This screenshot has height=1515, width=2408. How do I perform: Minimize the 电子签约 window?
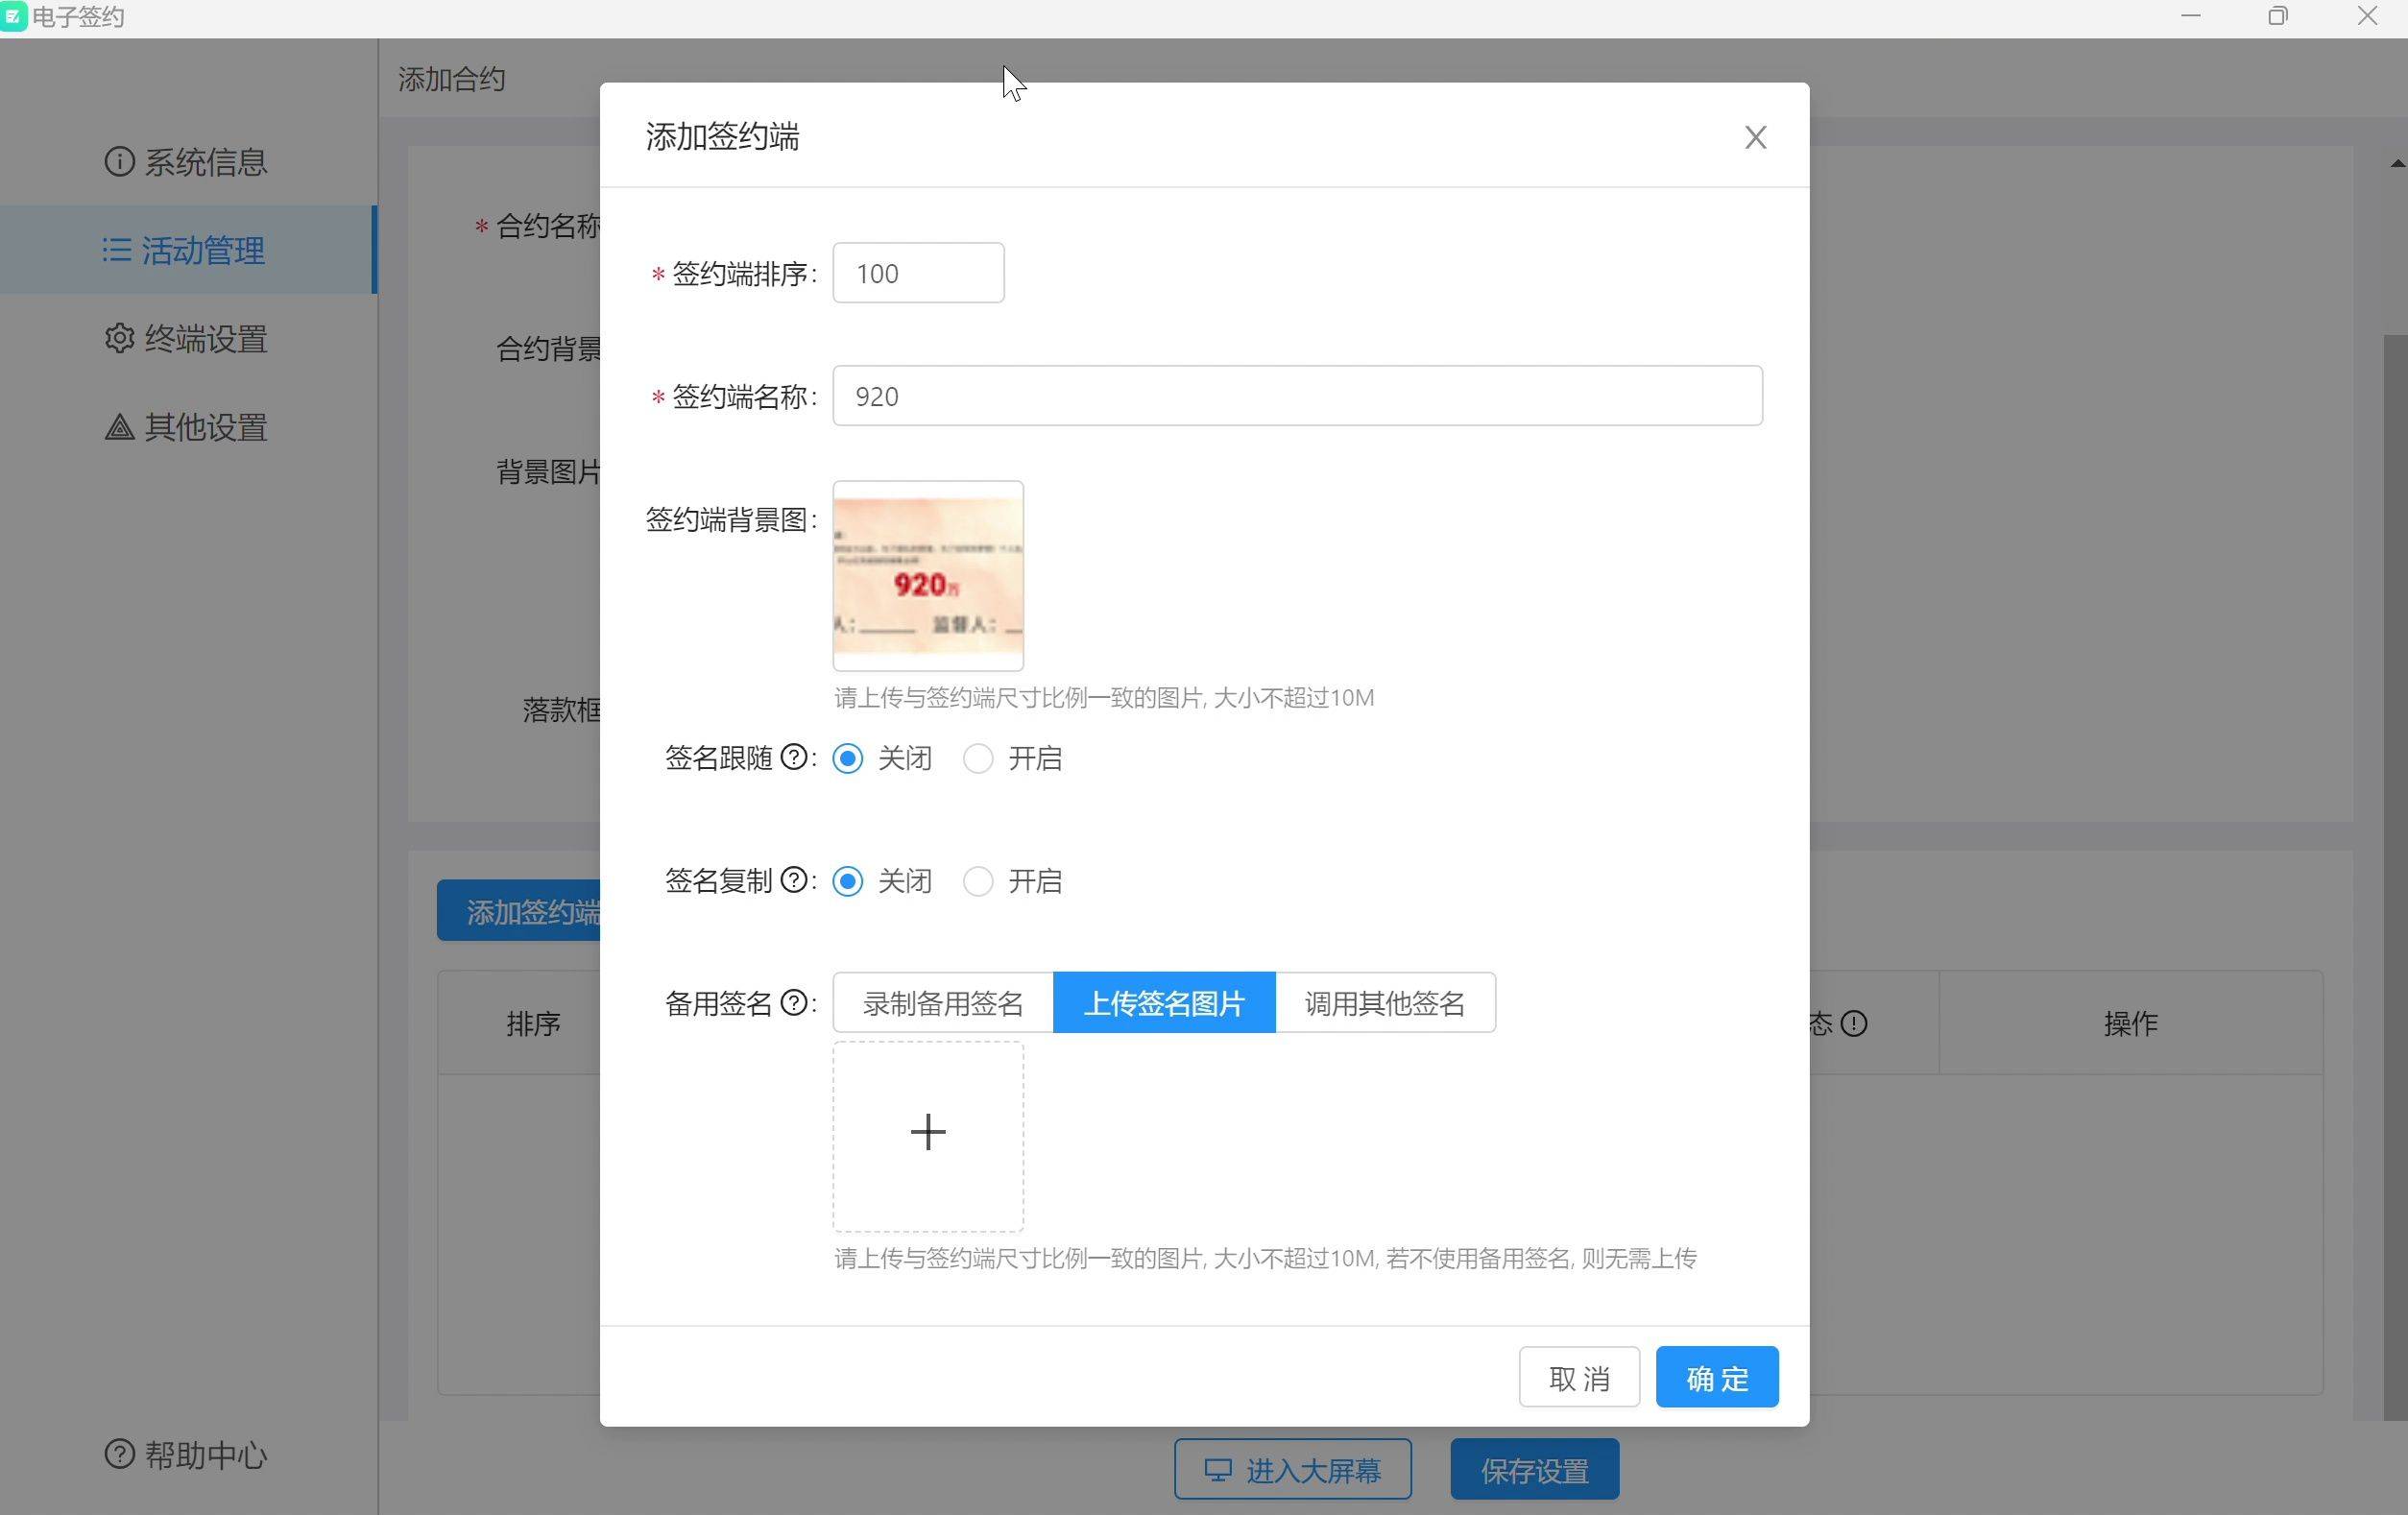(x=2191, y=16)
